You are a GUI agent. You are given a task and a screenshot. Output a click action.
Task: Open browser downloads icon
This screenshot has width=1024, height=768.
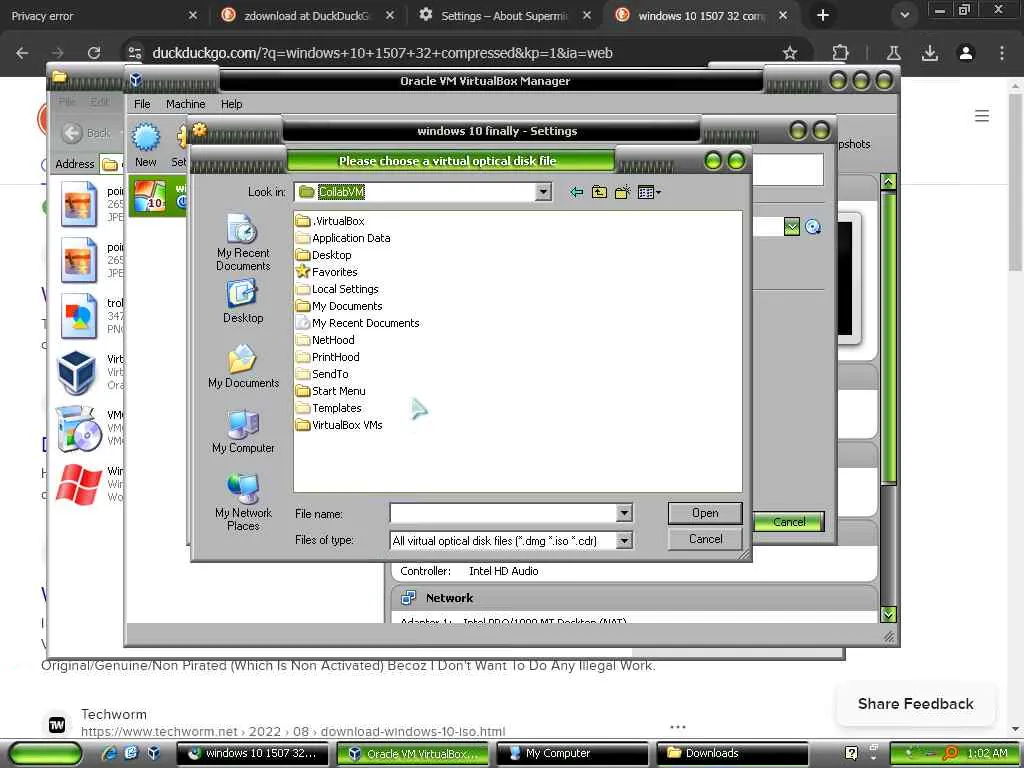pos(929,53)
